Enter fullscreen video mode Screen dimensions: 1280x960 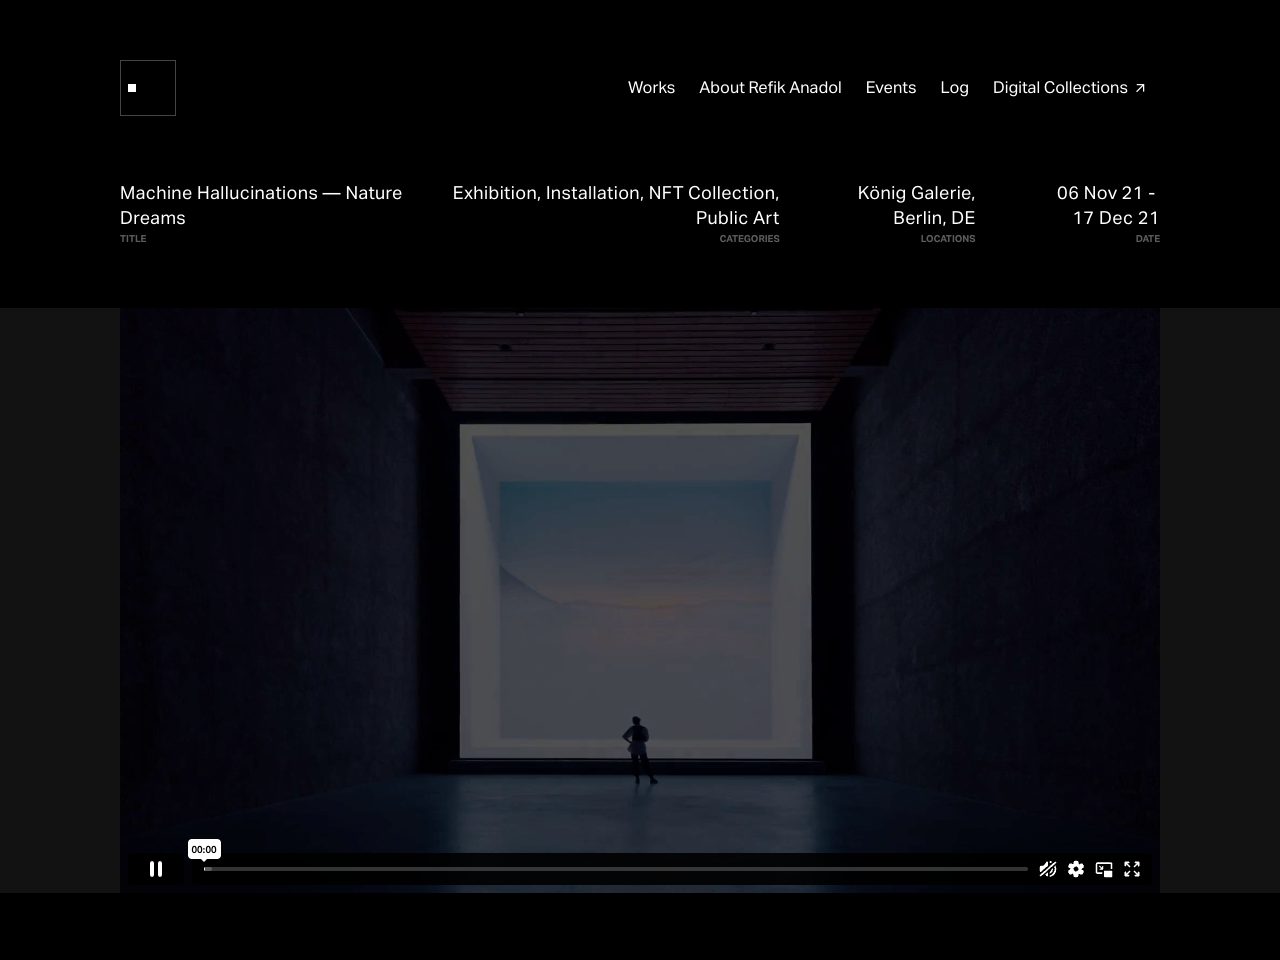[x=1132, y=869]
